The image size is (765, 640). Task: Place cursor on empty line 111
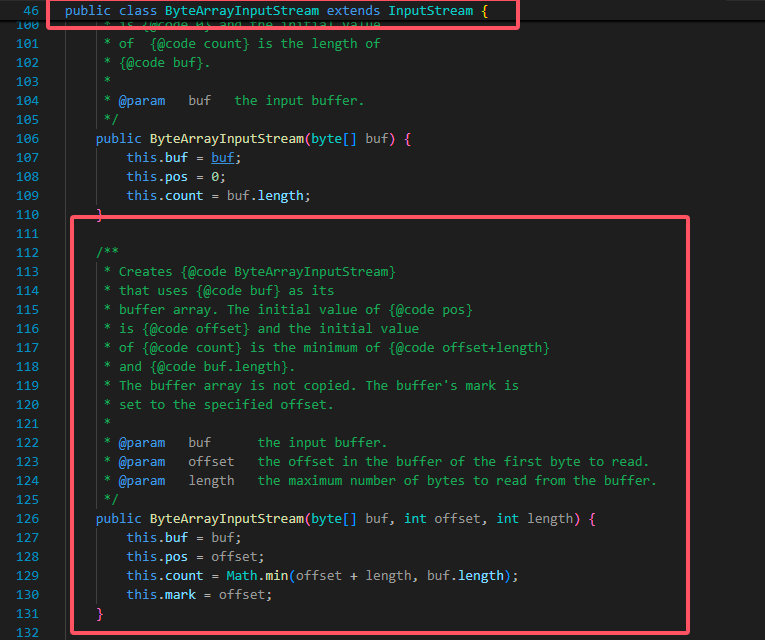pos(300,233)
